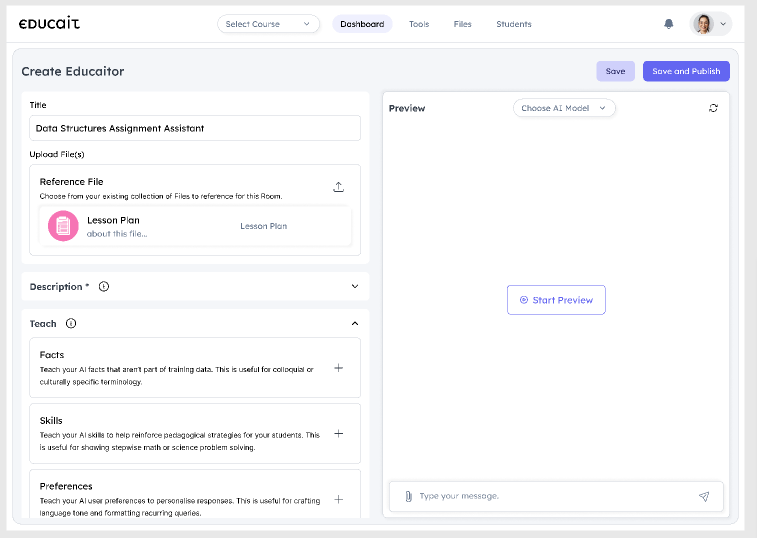Go to the Students tab
This screenshot has height=538, width=757.
tap(514, 24)
